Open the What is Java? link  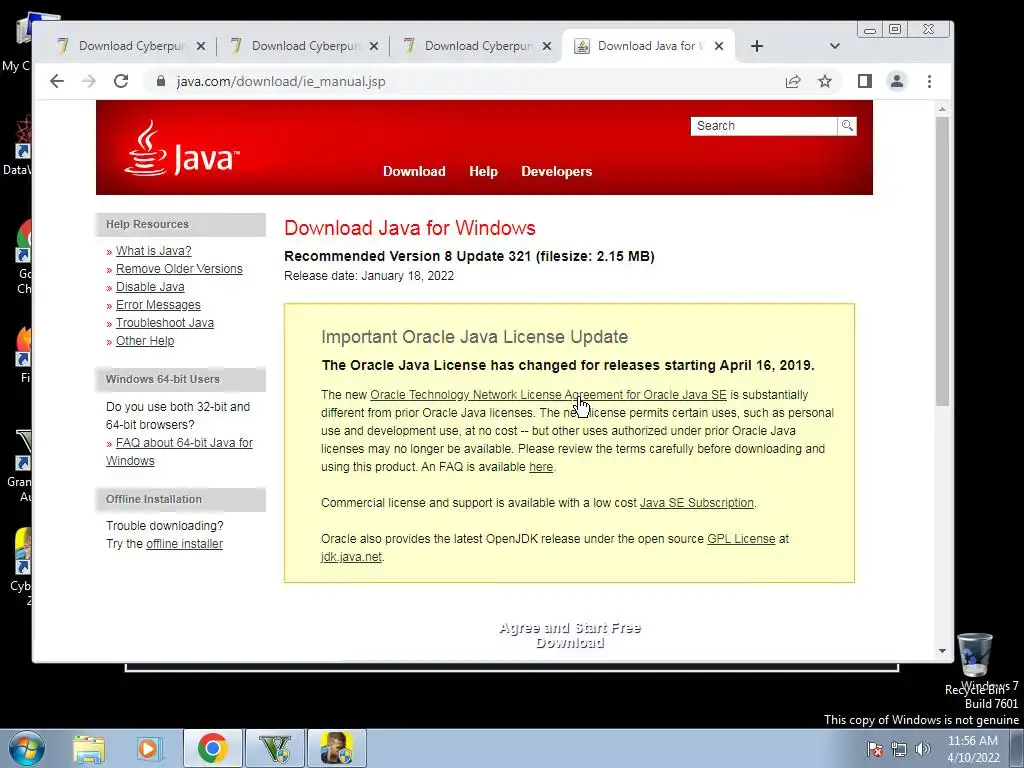pyautogui.click(x=153, y=251)
